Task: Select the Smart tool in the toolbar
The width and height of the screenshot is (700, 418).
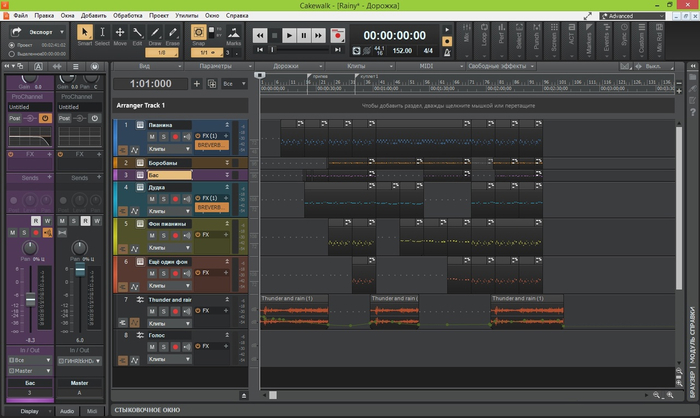Action: pos(85,34)
